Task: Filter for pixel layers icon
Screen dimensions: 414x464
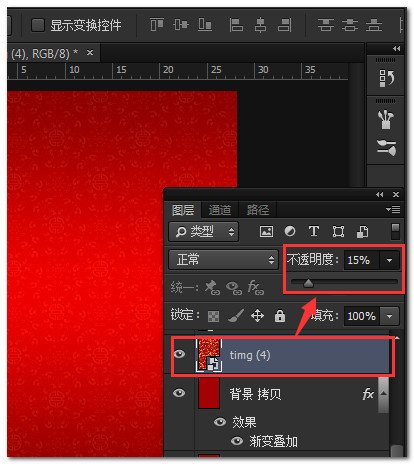Action: click(266, 231)
